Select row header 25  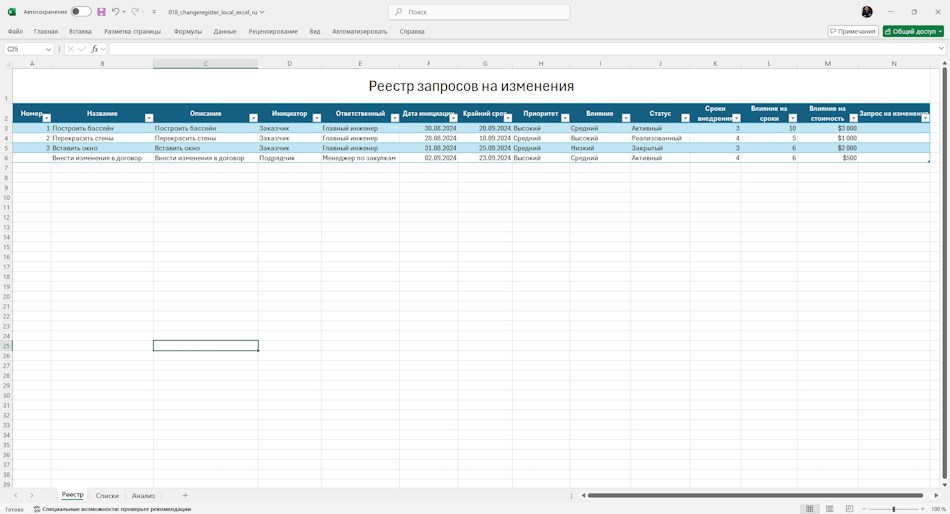tap(7, 346)
